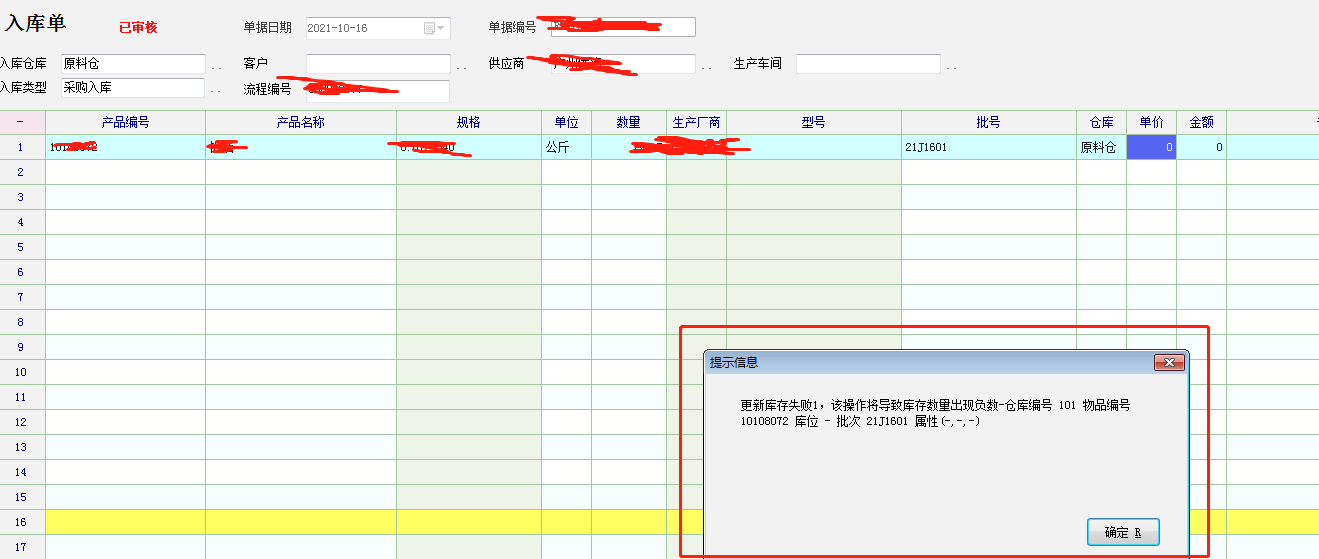Viewport: 1319px width, 559px height.
Task: Click the 单价 cell showing 0
Action: (x=1150, y=147)
